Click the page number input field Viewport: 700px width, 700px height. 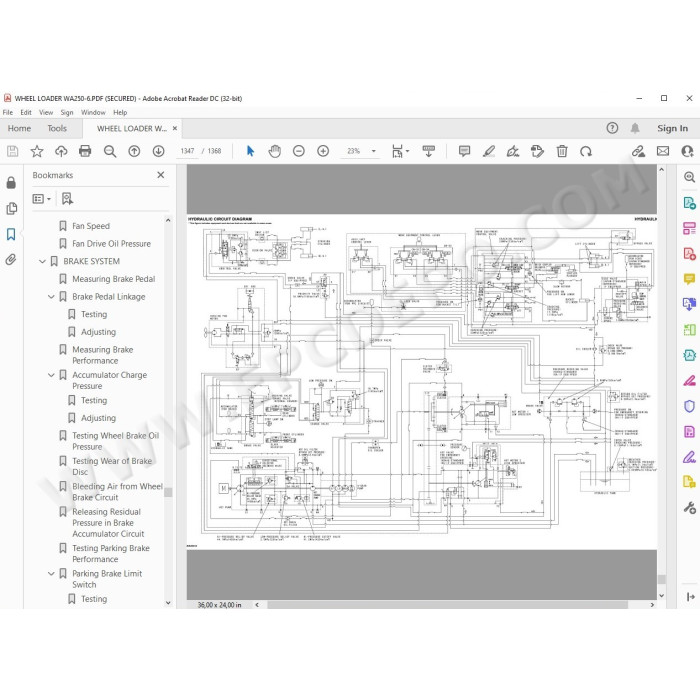188,151
